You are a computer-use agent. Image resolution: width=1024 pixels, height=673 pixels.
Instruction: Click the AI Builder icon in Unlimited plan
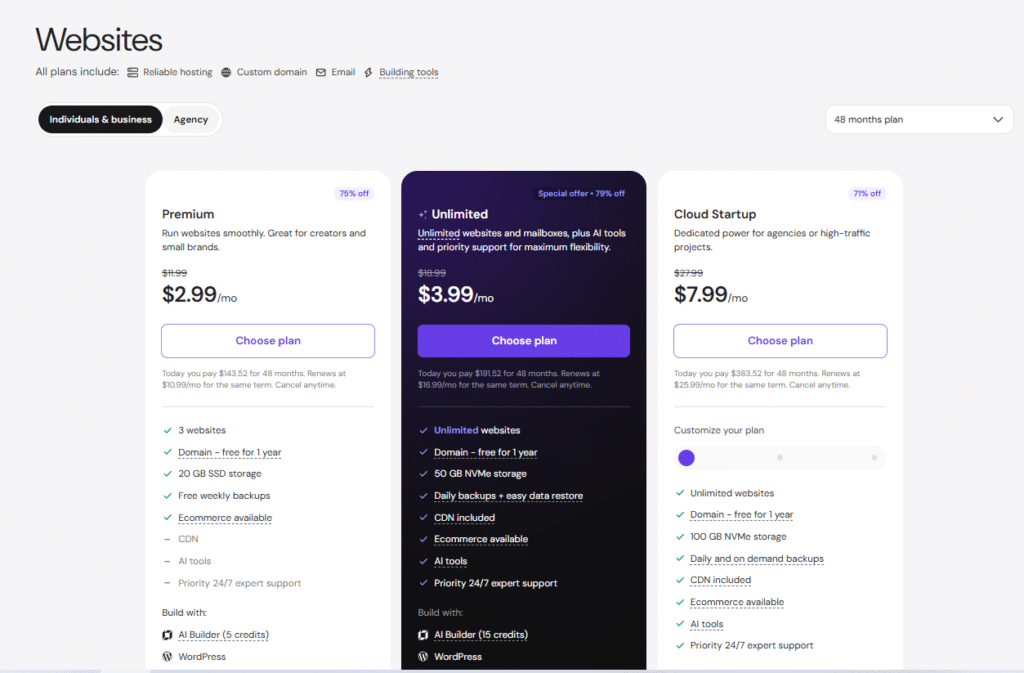[423, 634]
